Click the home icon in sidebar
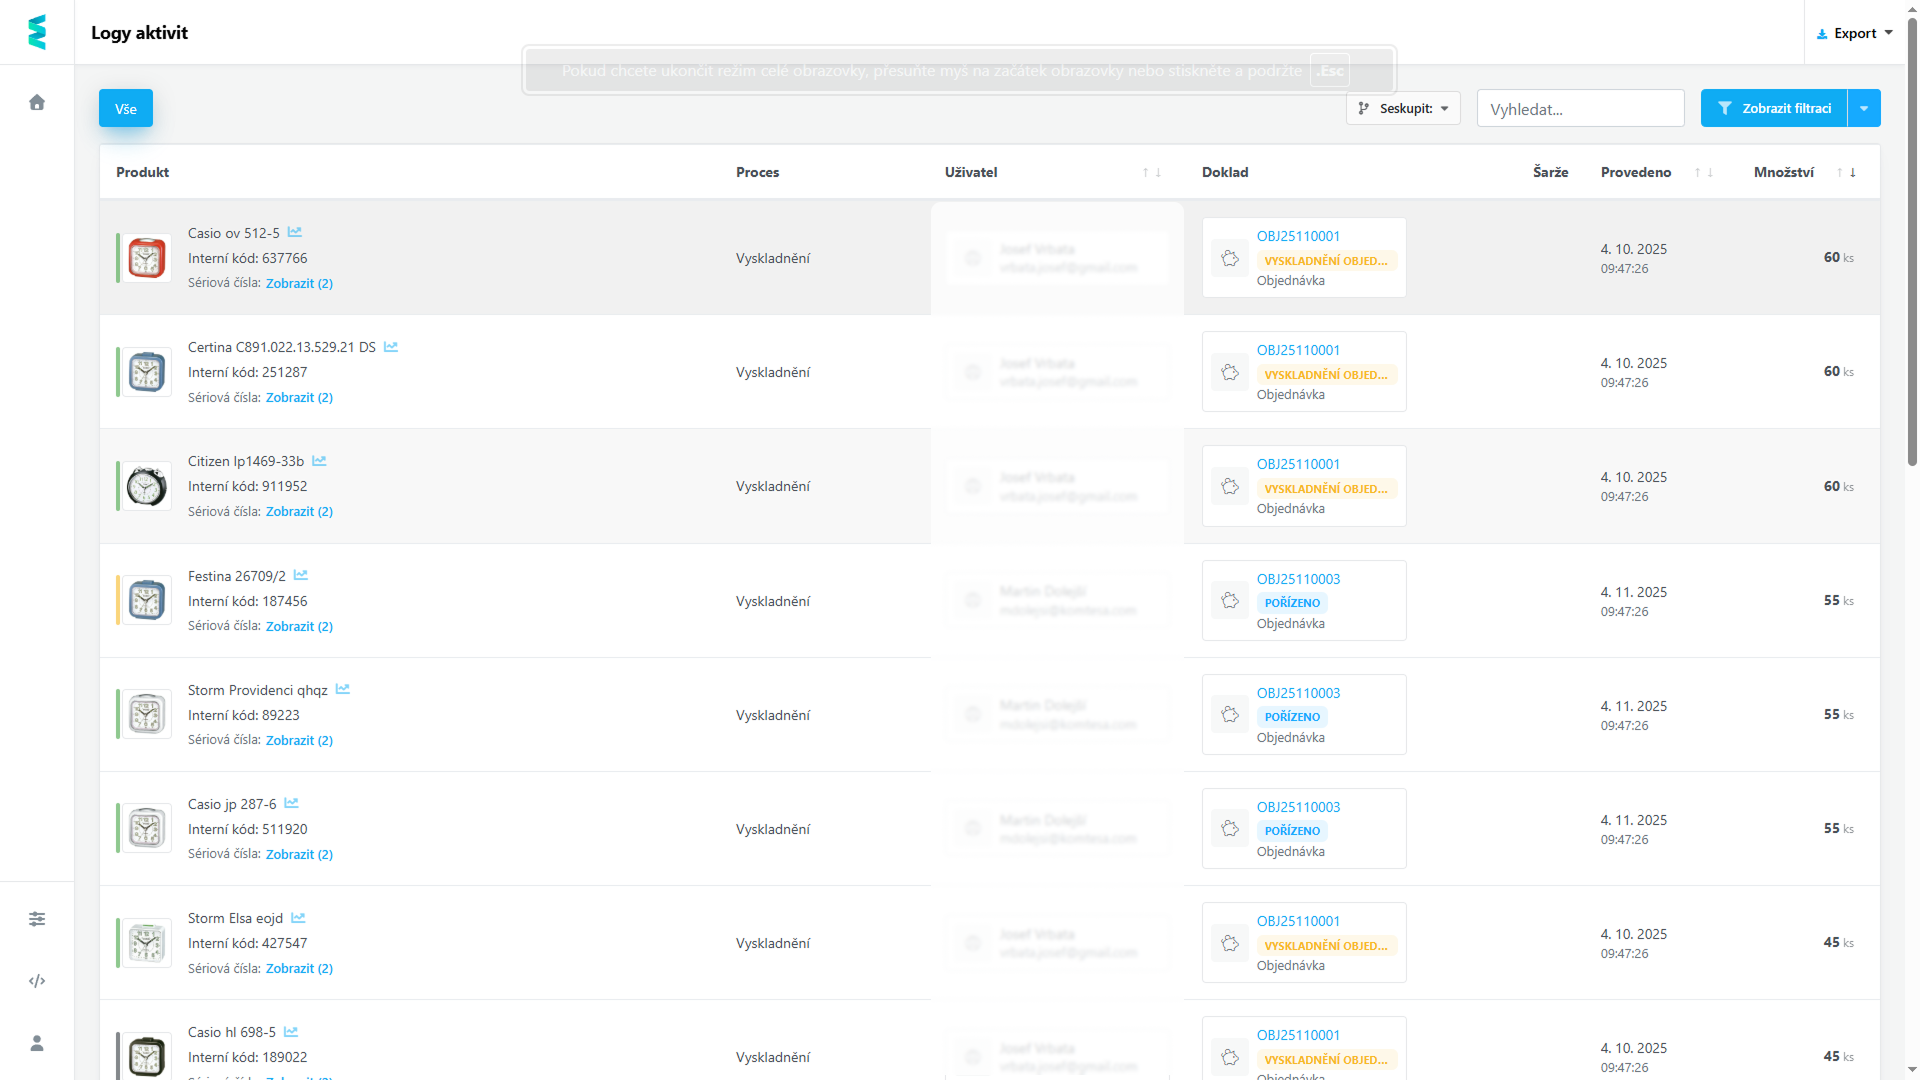The image size is (1920, 1080). click(x=37, y=103)
